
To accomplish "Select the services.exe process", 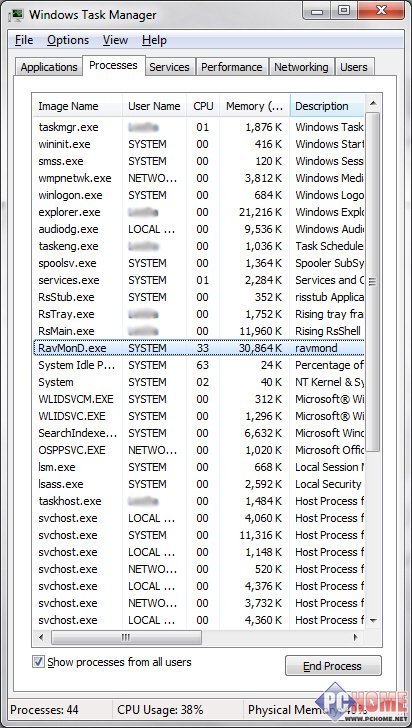I will coord(199,280).
